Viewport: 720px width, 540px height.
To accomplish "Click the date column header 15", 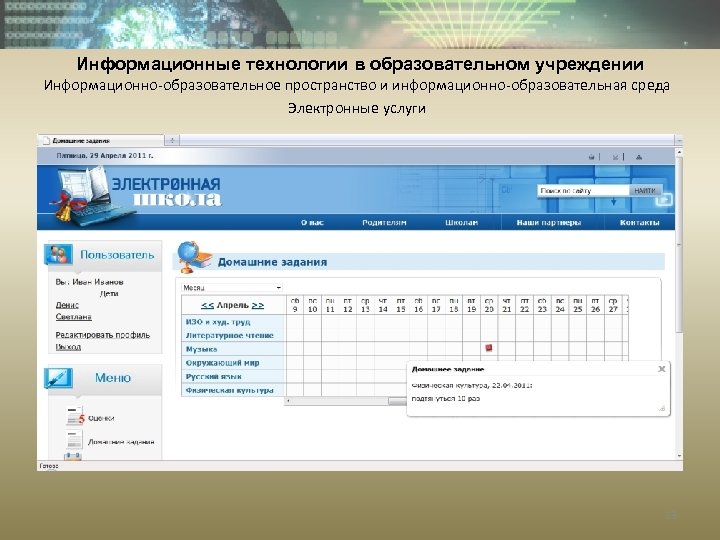I will 401,305.
